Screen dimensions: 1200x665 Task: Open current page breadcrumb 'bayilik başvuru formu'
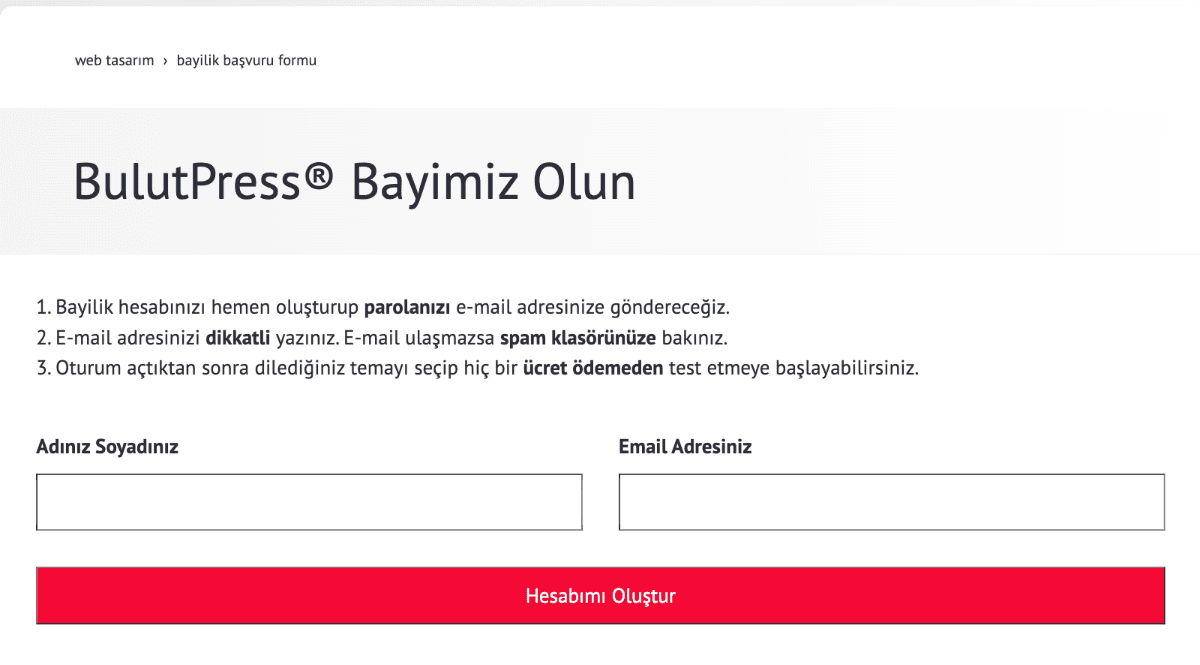pyautogui.click(x=246, y=60)
